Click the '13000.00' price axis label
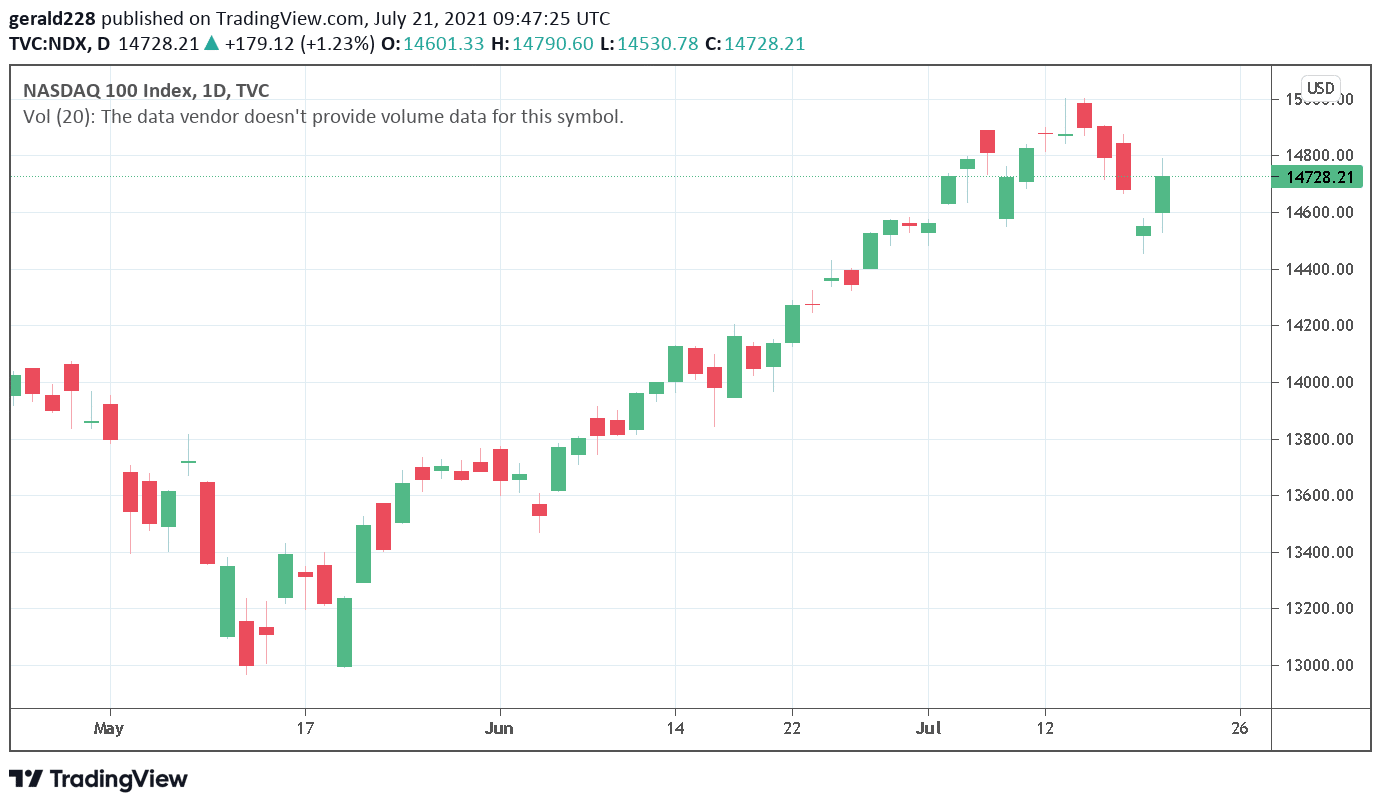 [x=1320, y=665]
